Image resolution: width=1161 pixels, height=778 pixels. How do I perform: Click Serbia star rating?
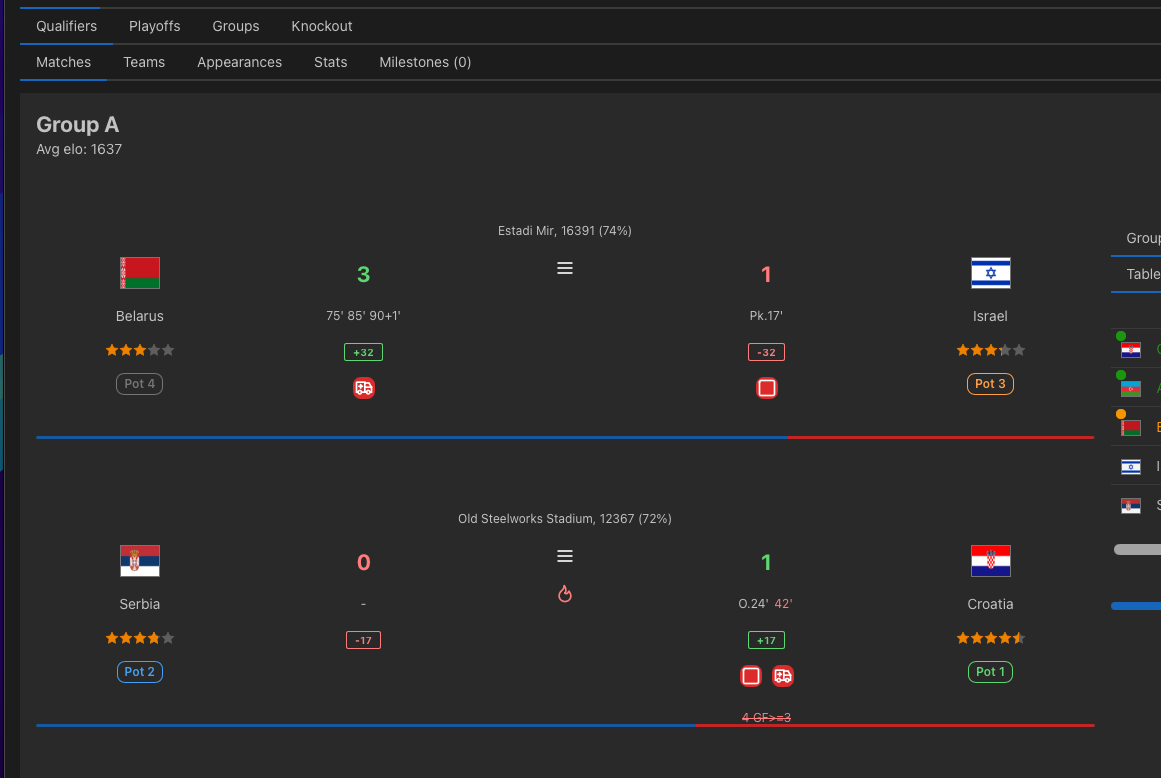point(140,638)
